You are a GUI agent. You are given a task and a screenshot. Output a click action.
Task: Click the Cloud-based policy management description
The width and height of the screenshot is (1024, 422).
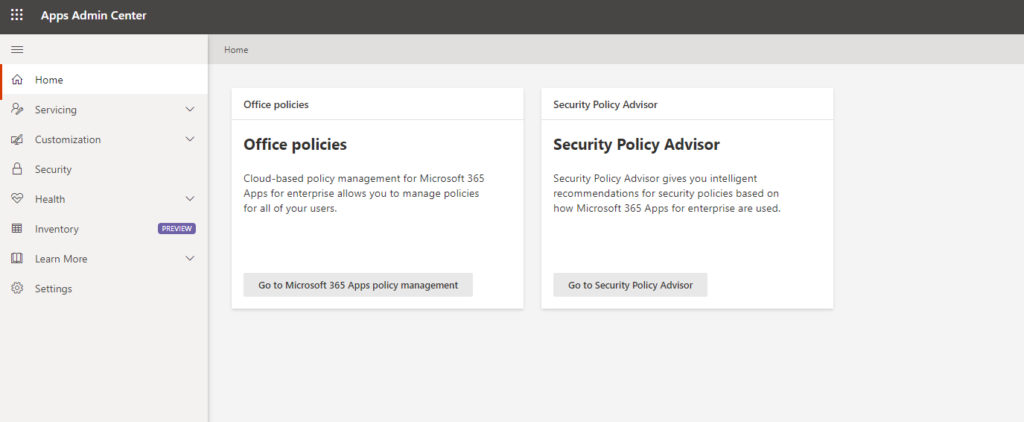click(364, 193)
